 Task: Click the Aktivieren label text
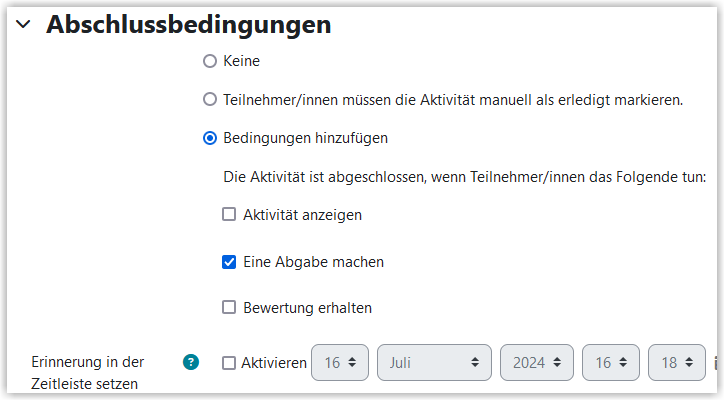[274, 363]
